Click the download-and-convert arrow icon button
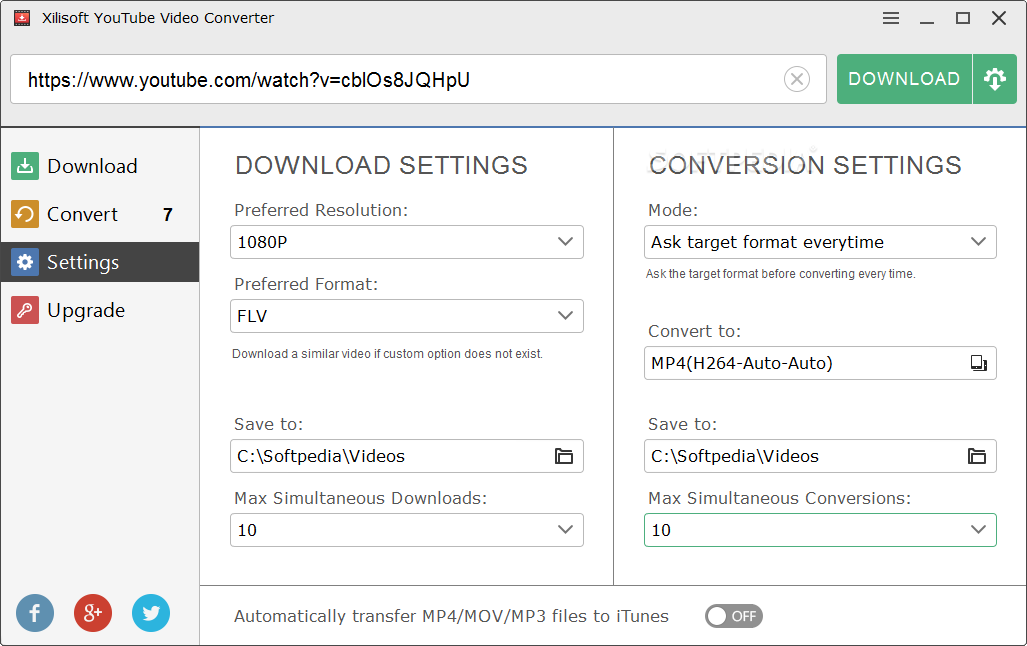The width and height of the screenshot is (1027, 646). pyautogui.click(x=994, y=79)
